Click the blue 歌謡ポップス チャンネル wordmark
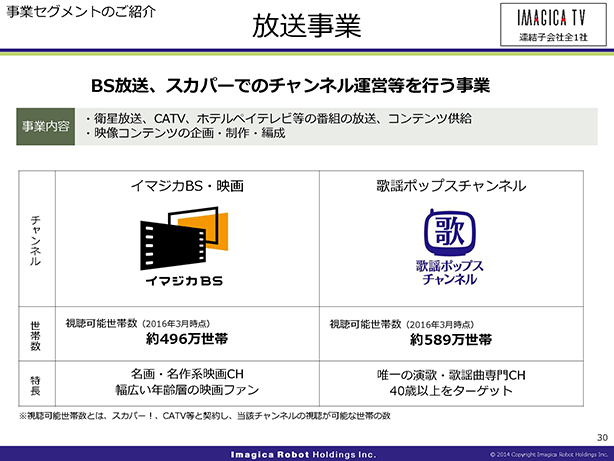The height and width of the screenshot is (461, 614). (450, 272)
